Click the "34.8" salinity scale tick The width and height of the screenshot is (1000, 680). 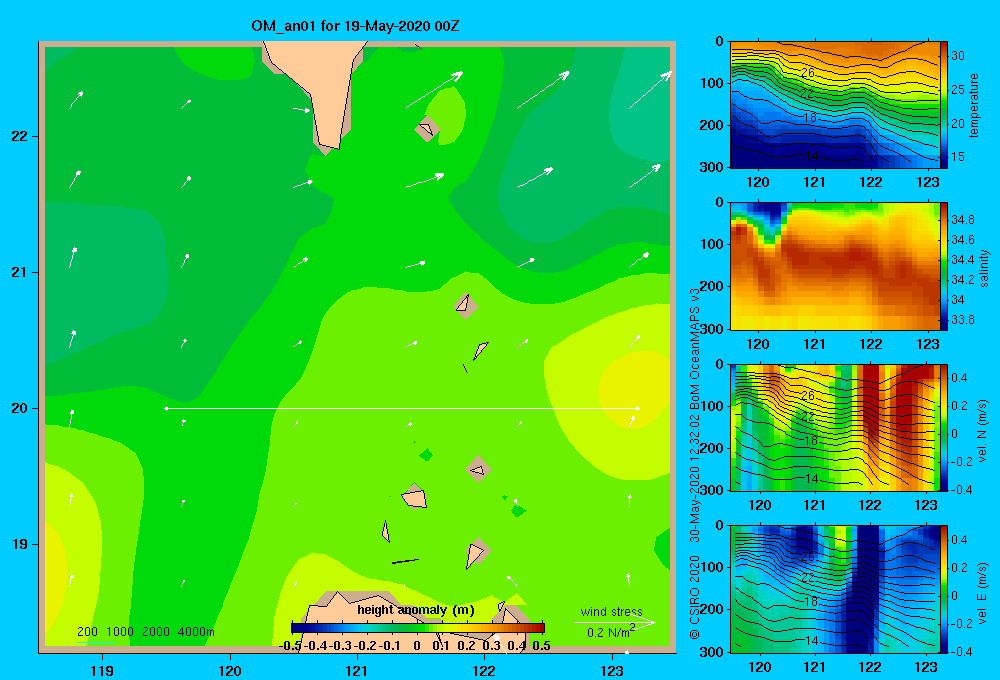pyautogui.click(x=963, y=219)
